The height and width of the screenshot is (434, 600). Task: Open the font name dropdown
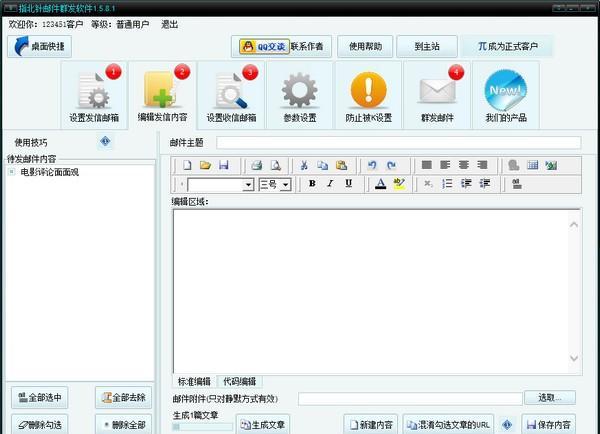pos(248,185)
